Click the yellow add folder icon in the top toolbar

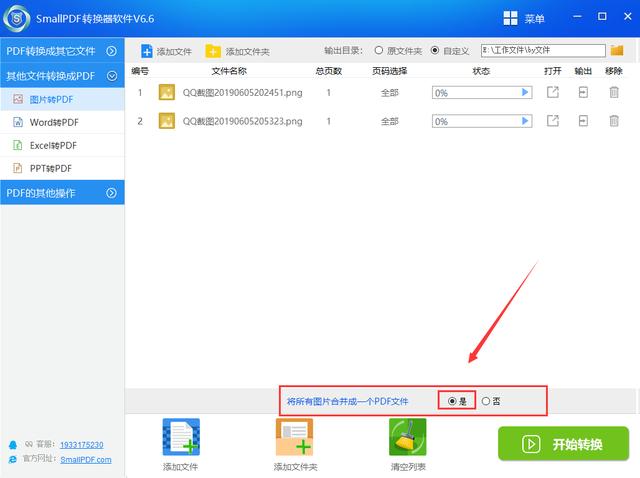[x=213, y=51]
